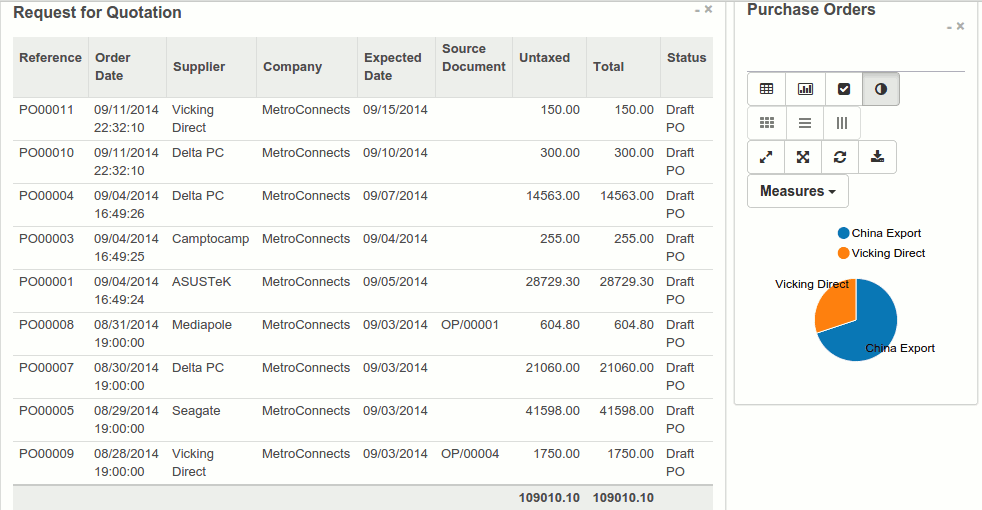Collapse the Request for Quotation panel
Viewport: 982px width, 510px height.
click(697, 9)
